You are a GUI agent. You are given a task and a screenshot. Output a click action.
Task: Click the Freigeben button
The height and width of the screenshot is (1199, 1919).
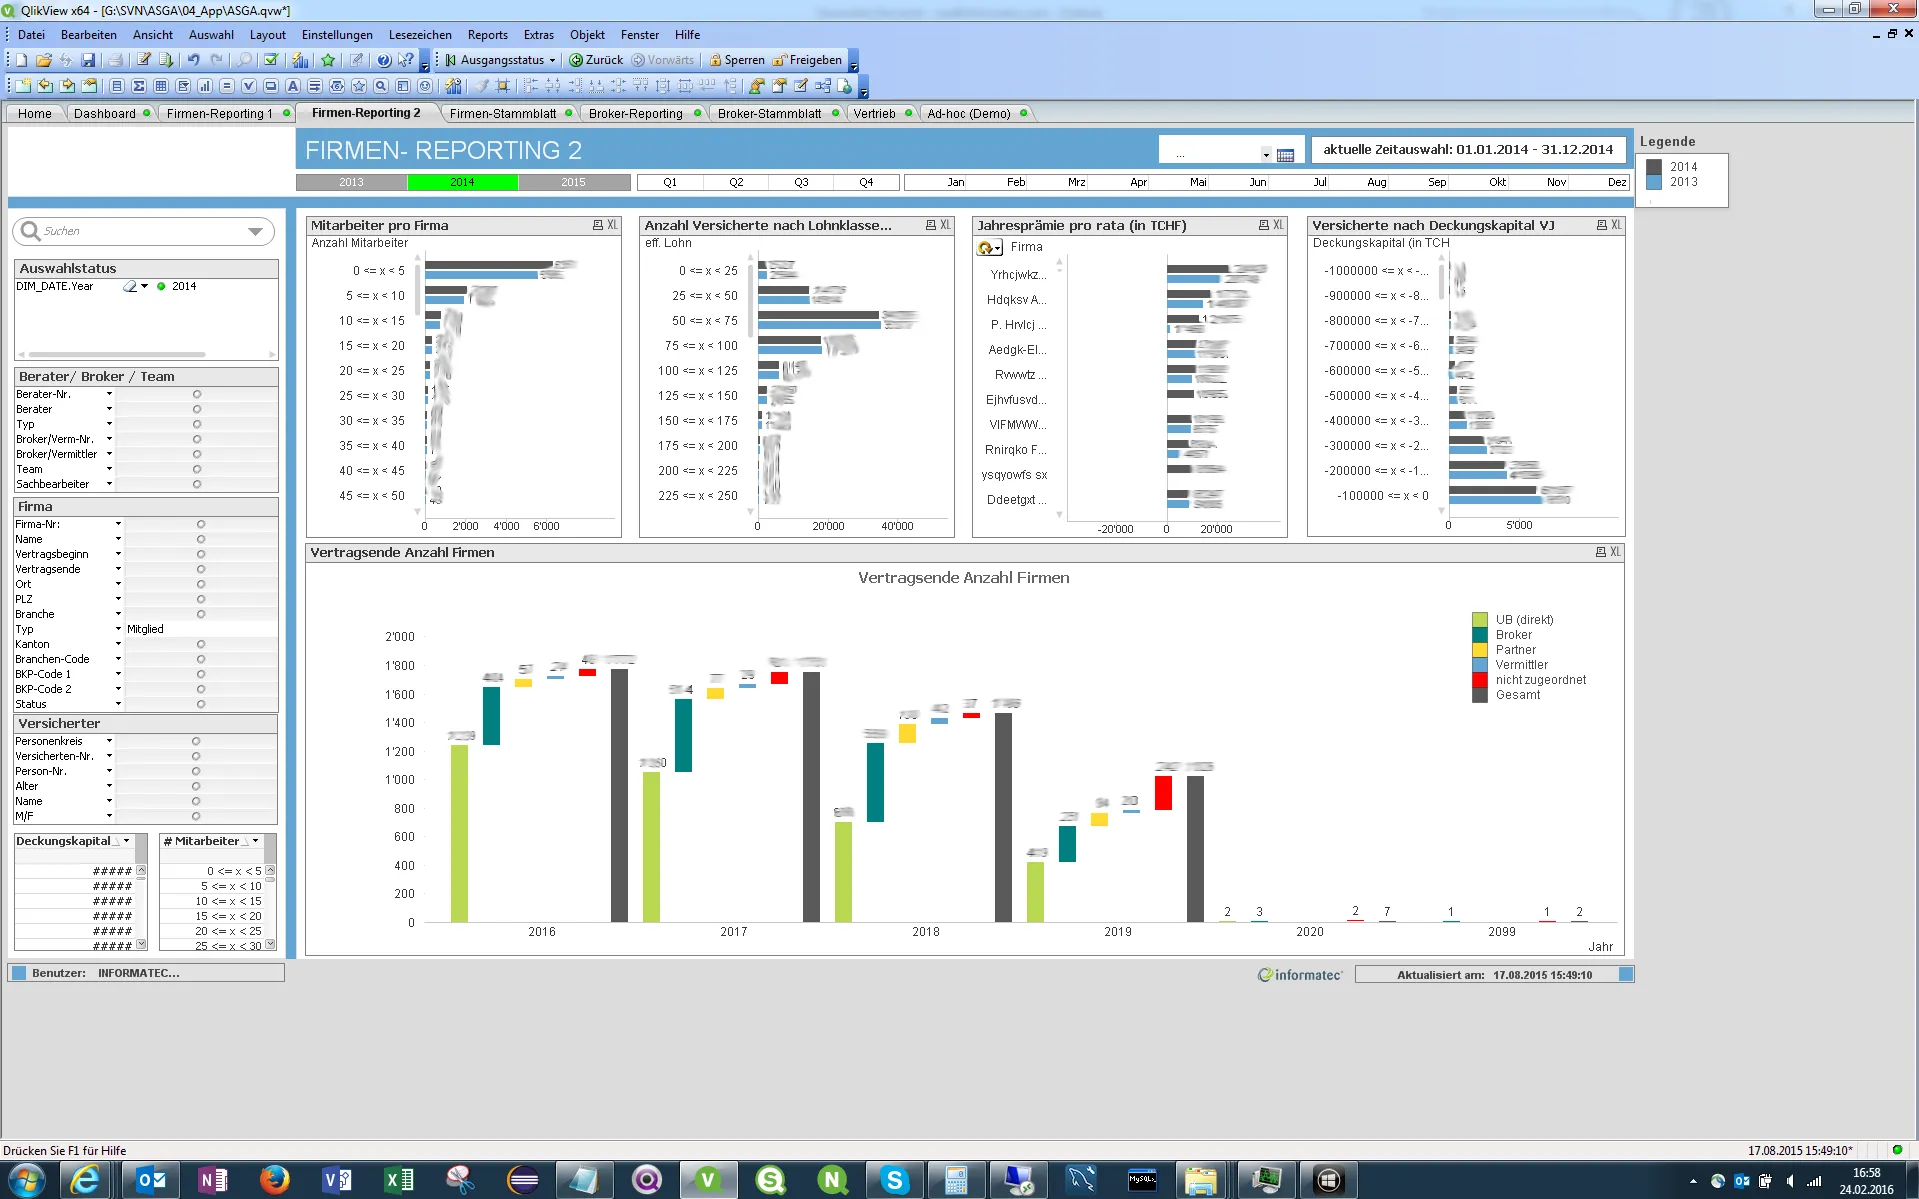807,60
